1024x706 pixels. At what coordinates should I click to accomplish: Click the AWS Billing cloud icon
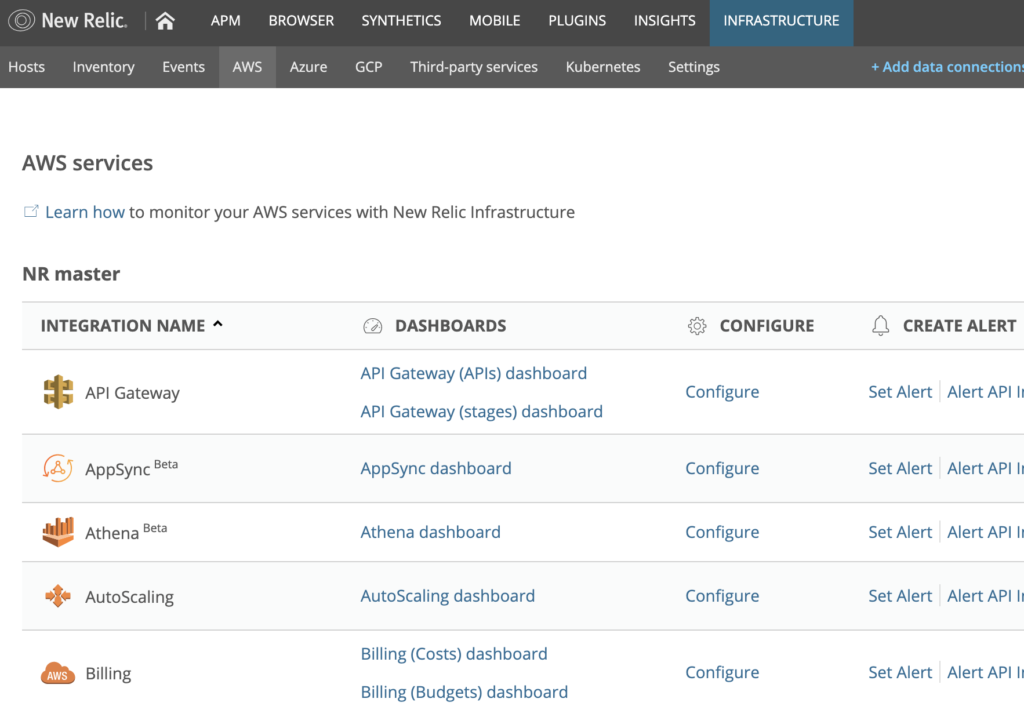click(x=58, y=673)
